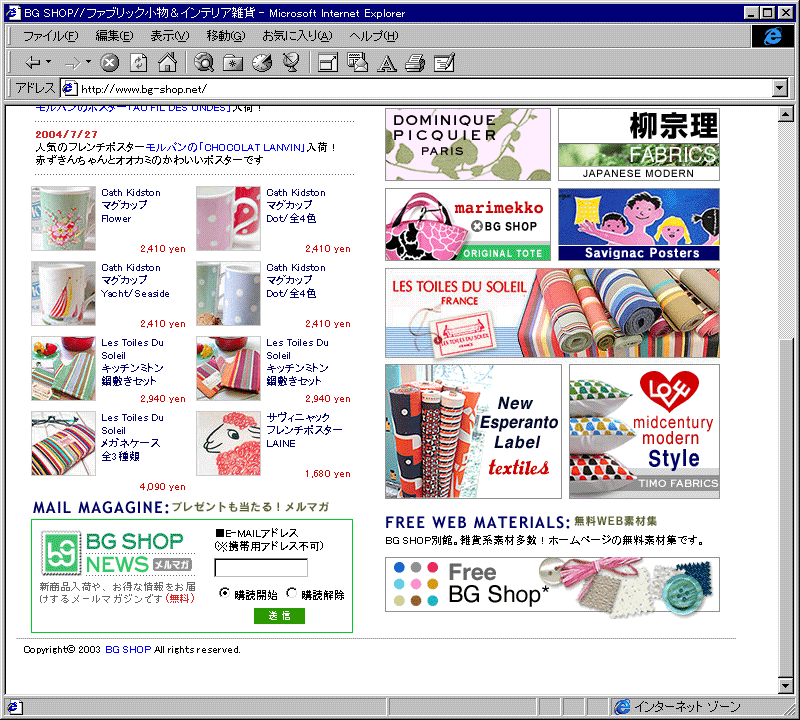Open Cath Kidston マグカップ Yacht/Seaside link

135,281
